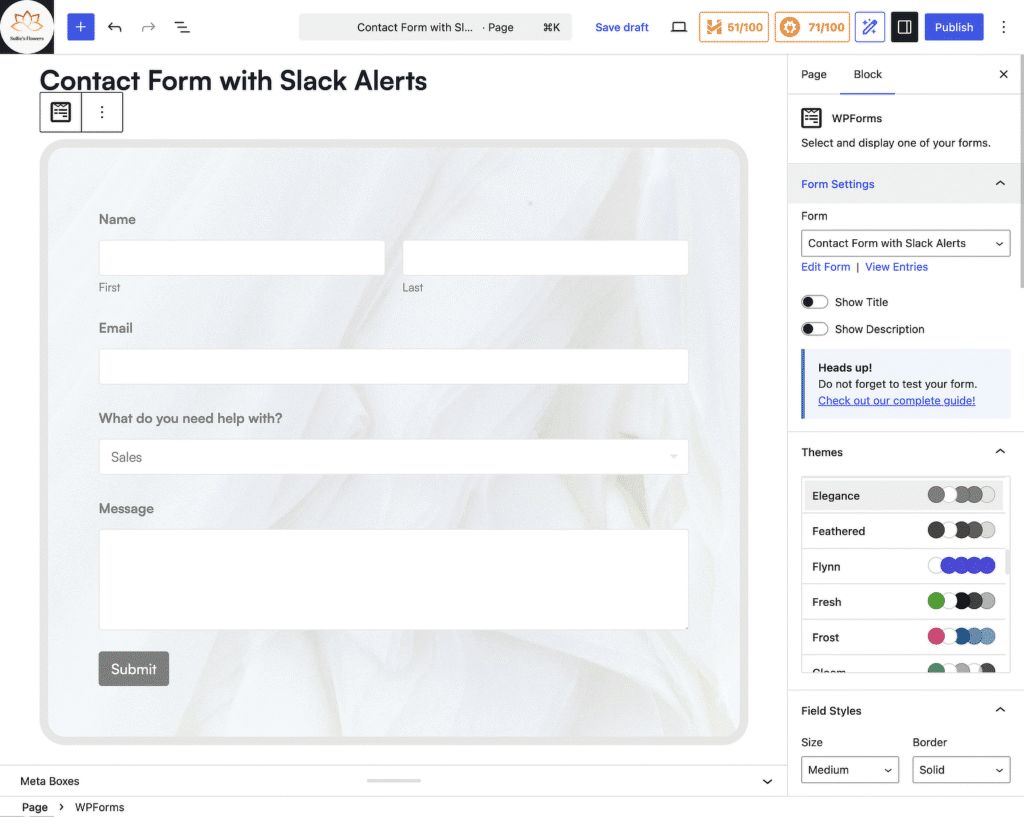Click Save draft
1024x817 pixels.
[x=621, y=27]
